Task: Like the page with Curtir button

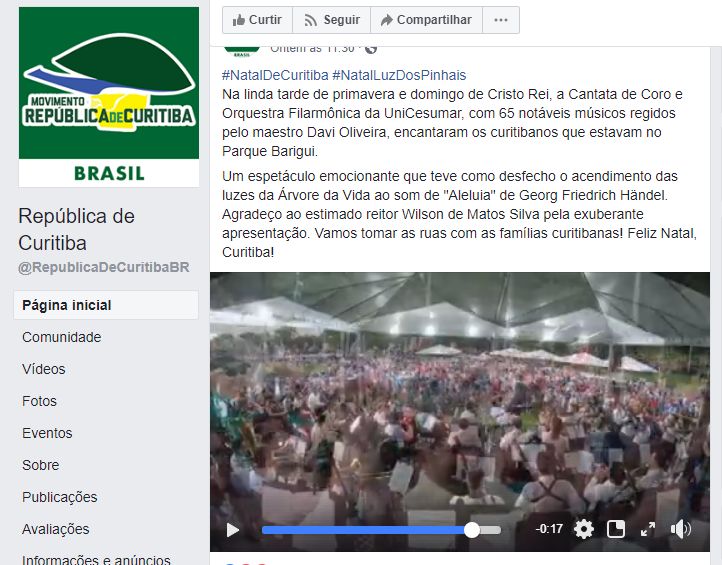Action: (x=257, y=20)
